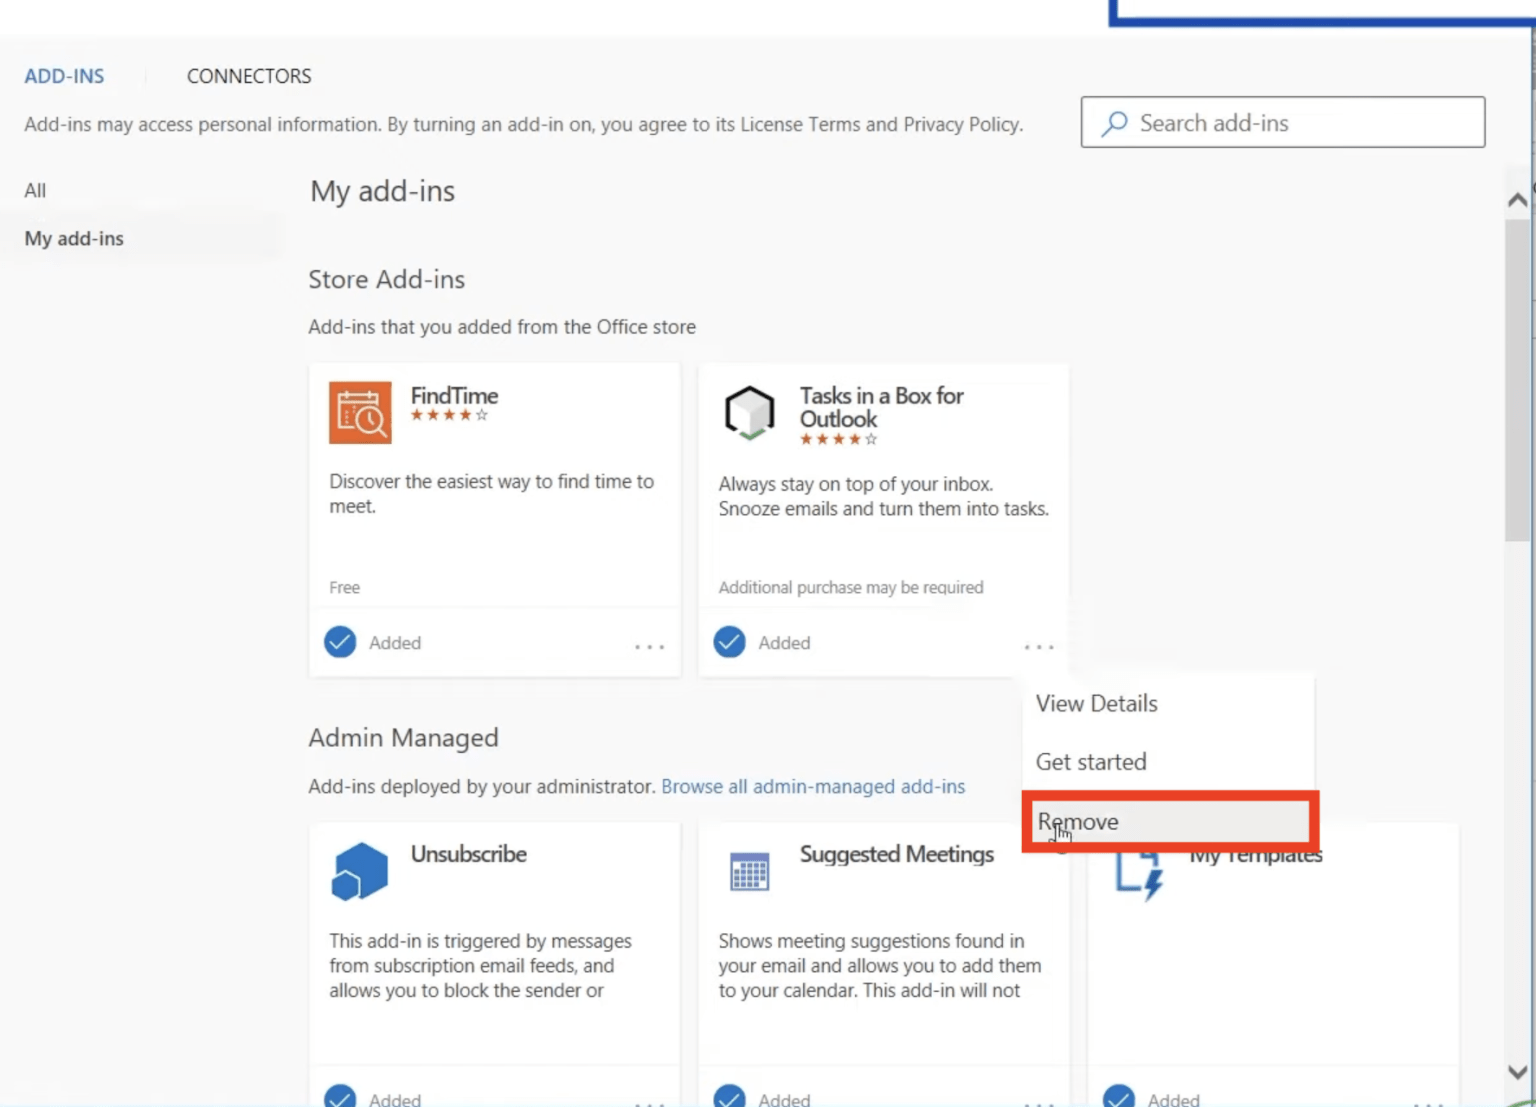This screenshot has width=1536, height=1107.
Task: Switch to the CONNECTORS tab
Action: pyautogui.click(x=248, y=75)
